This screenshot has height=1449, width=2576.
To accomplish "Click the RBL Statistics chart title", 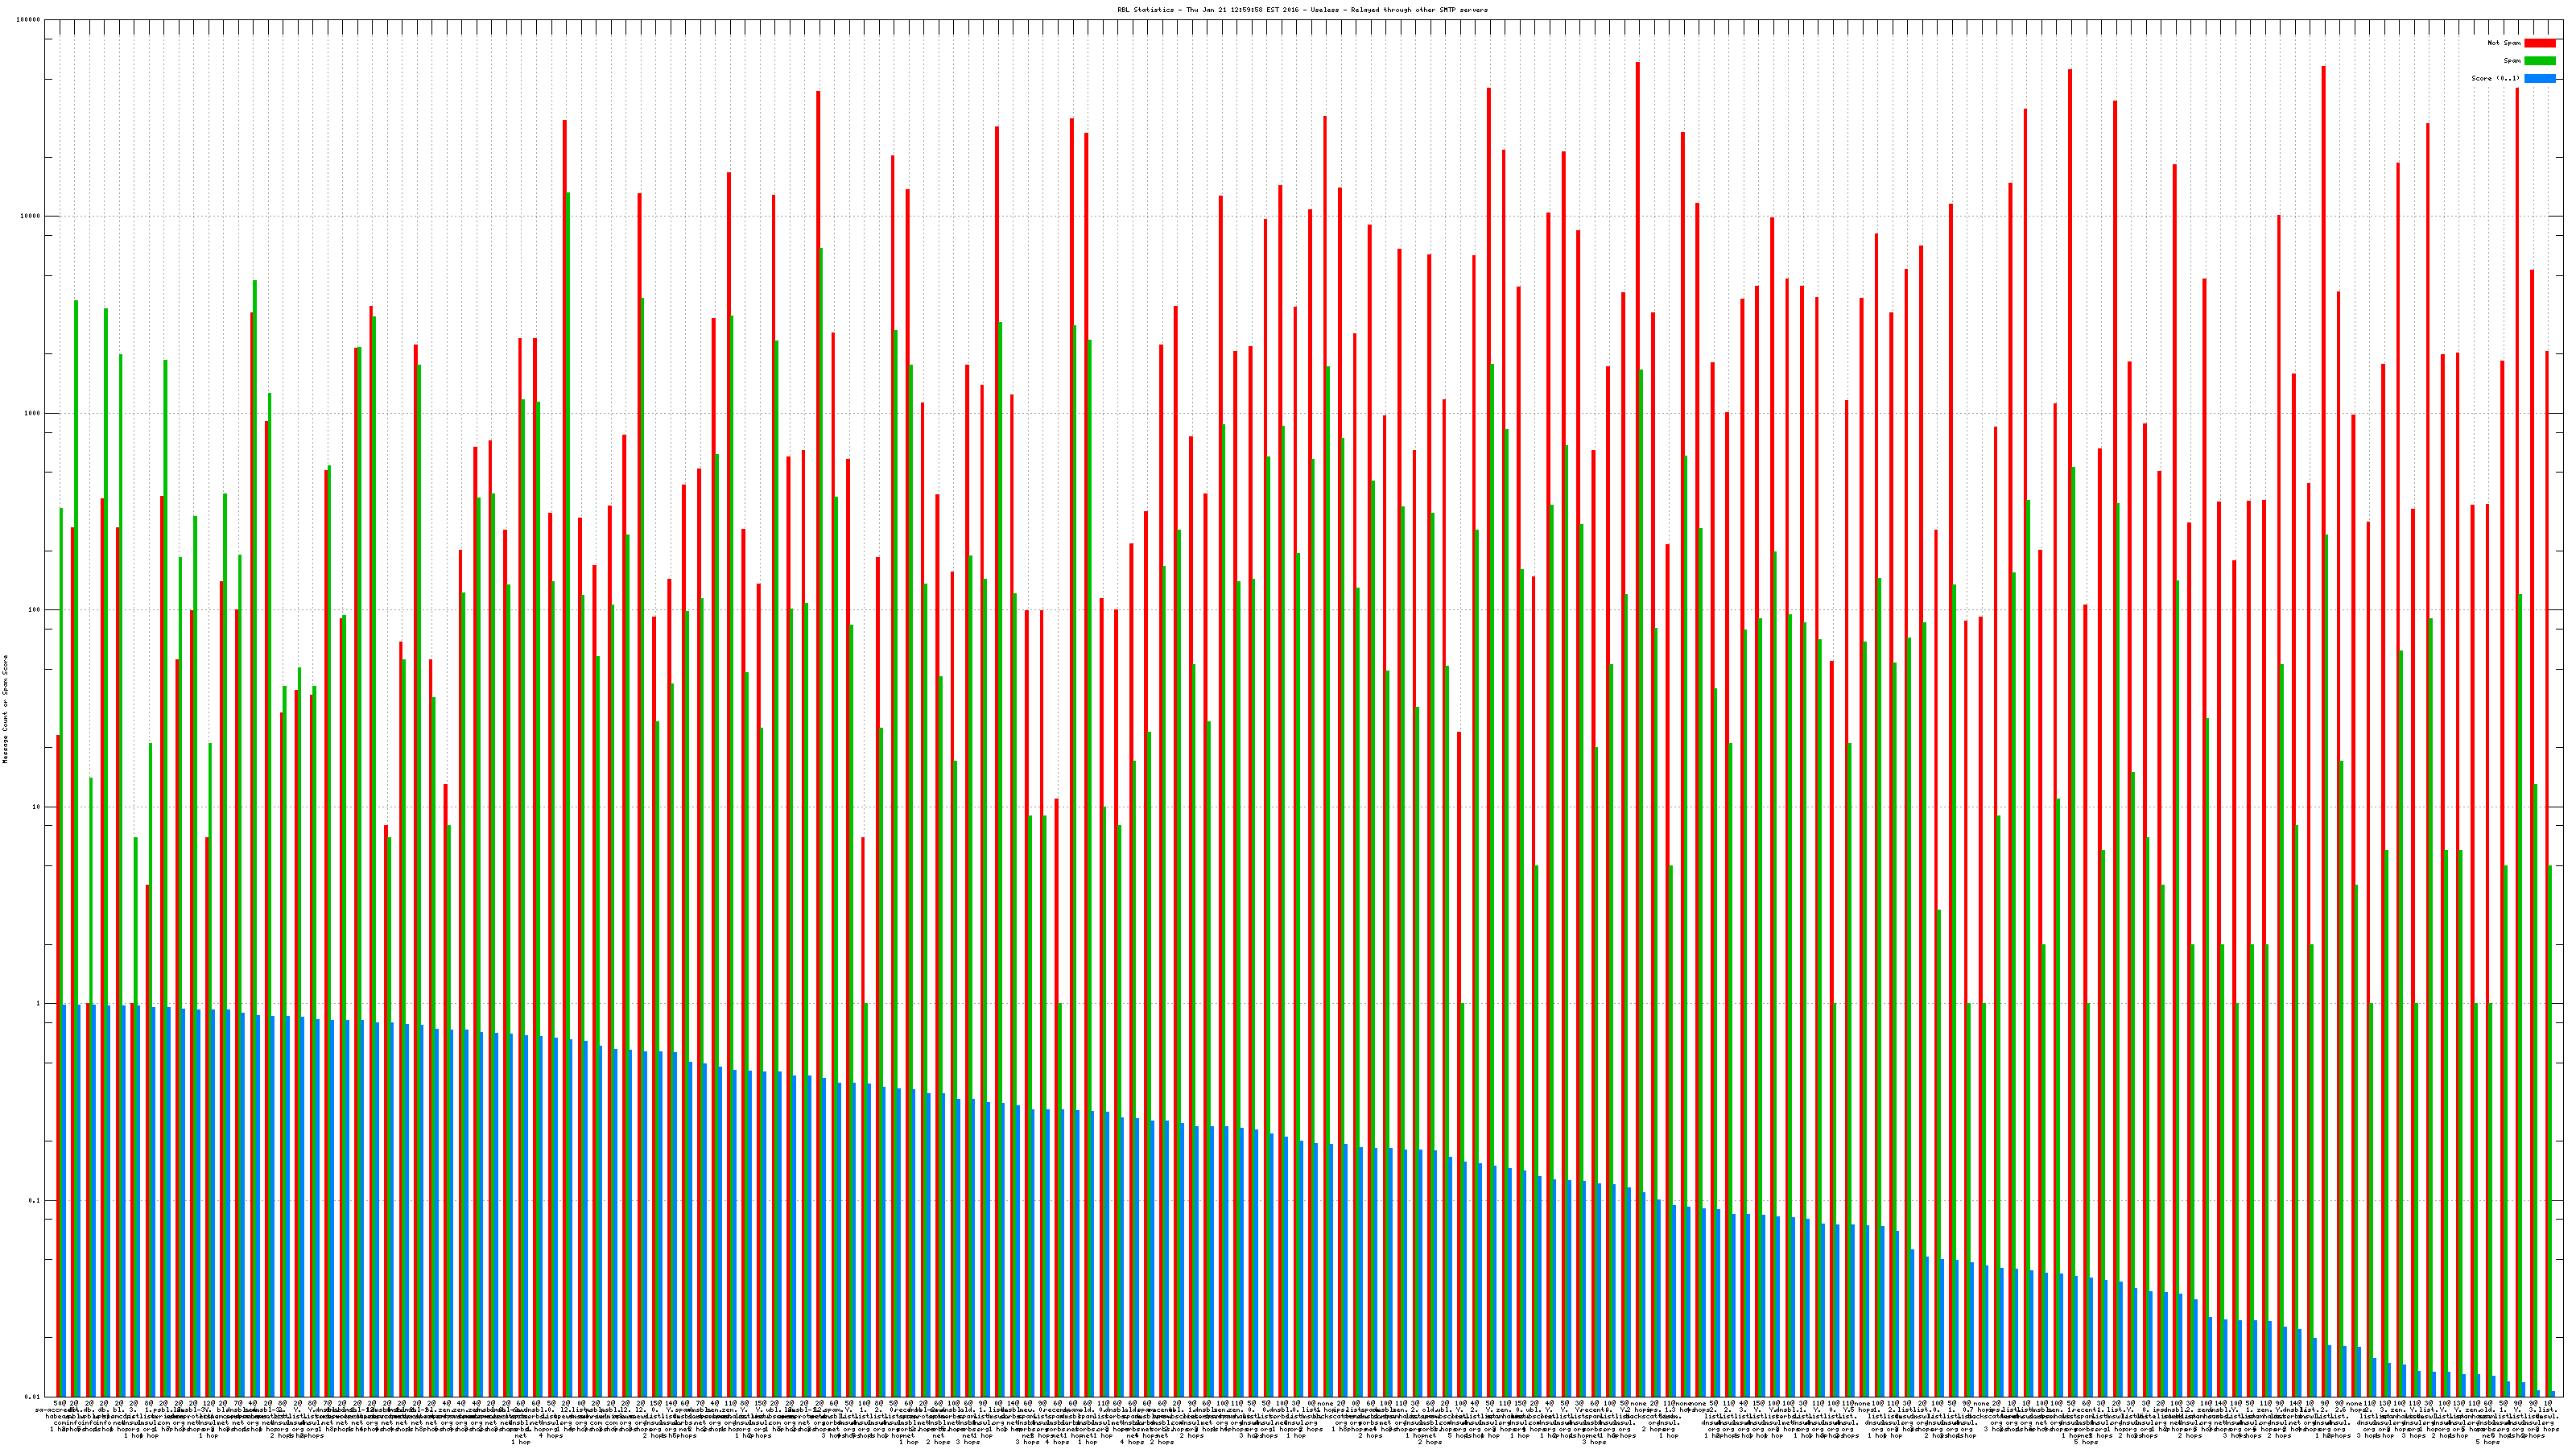I will (x=1302, y=10).
